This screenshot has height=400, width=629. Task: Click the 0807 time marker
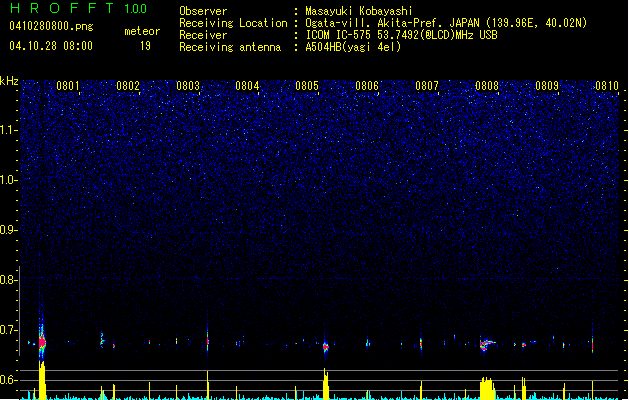(427, 86)
